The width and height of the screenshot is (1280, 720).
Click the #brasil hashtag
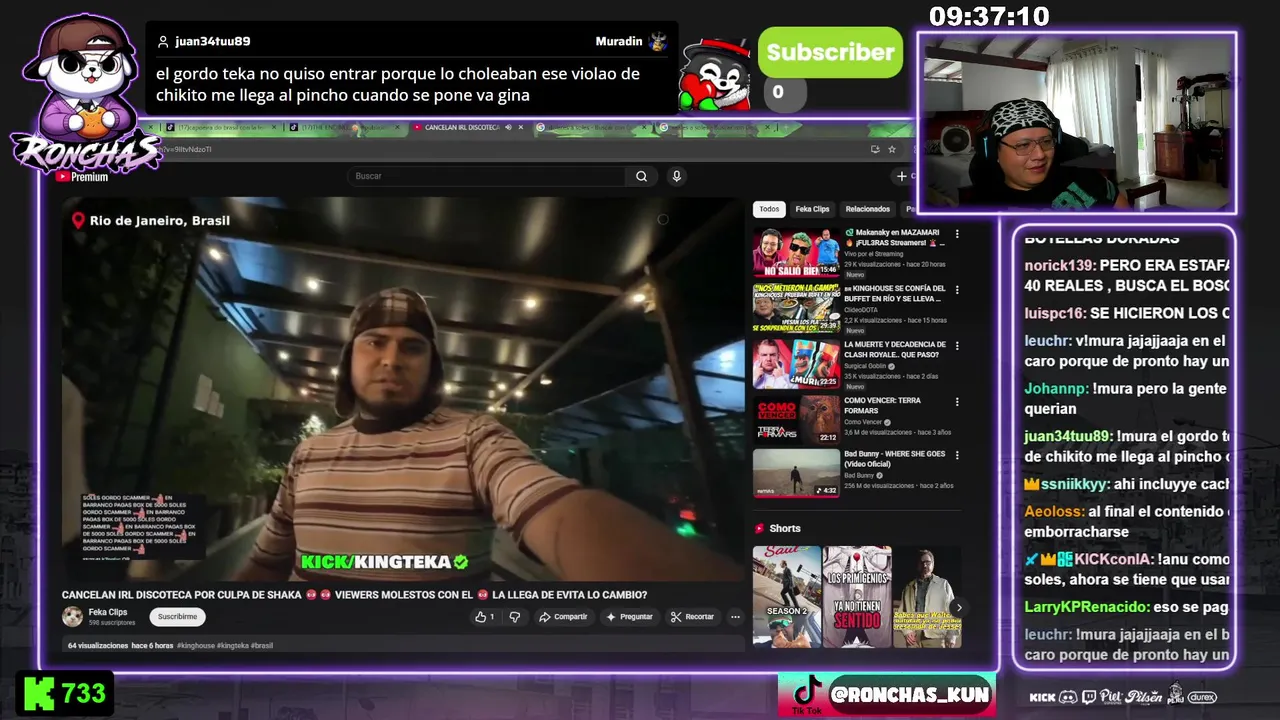point(262,646)
